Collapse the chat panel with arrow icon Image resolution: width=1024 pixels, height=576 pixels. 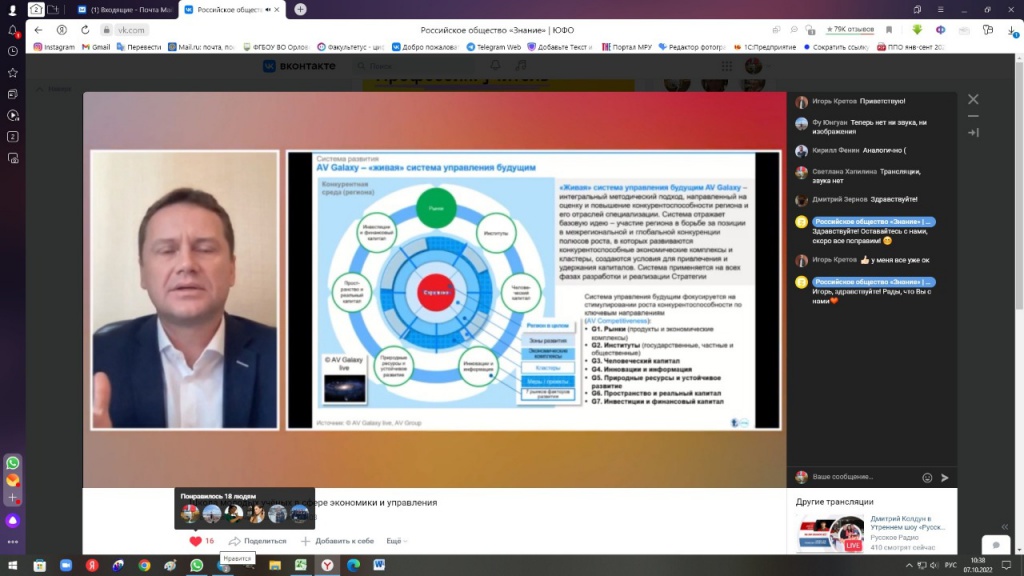[973, 133]
